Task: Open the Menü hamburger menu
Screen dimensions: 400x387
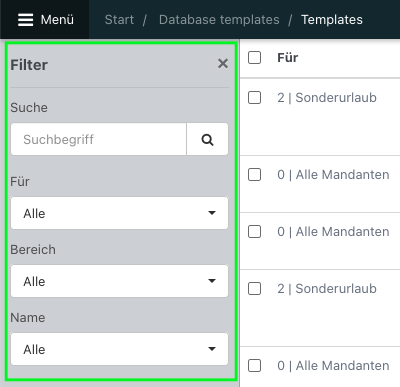Action: pos(45,20)
